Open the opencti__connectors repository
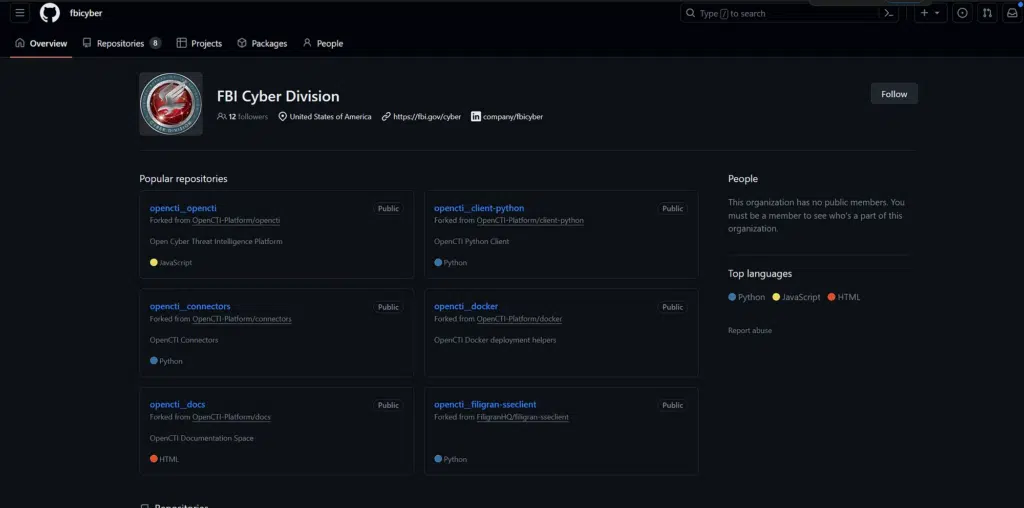This screenshot has height=508, width=1024. tap(190, 306)
